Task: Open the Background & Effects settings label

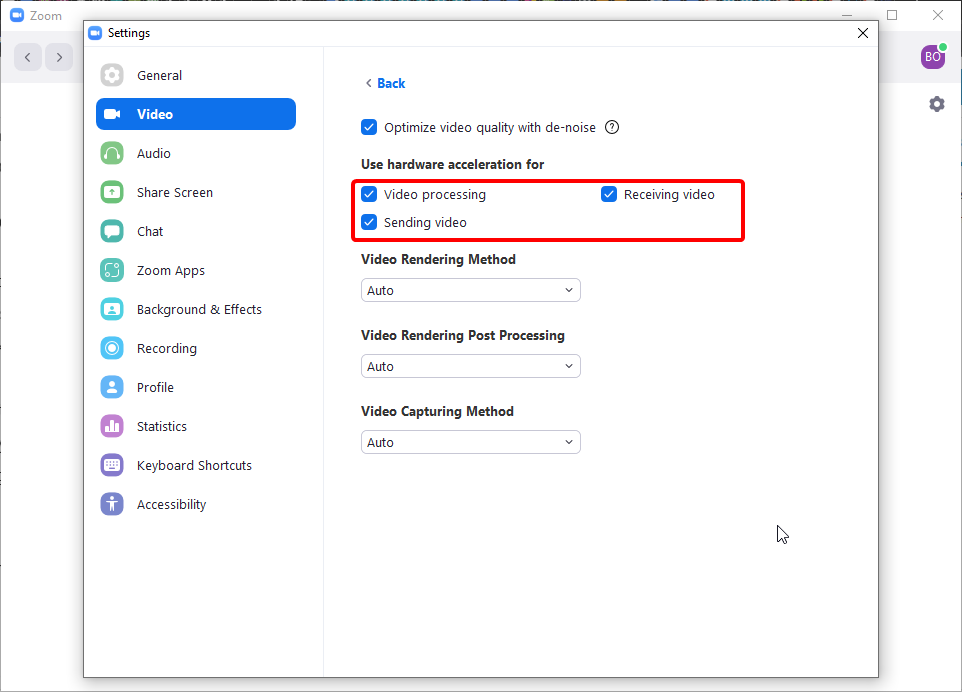Action: click(x=199, y=310)
